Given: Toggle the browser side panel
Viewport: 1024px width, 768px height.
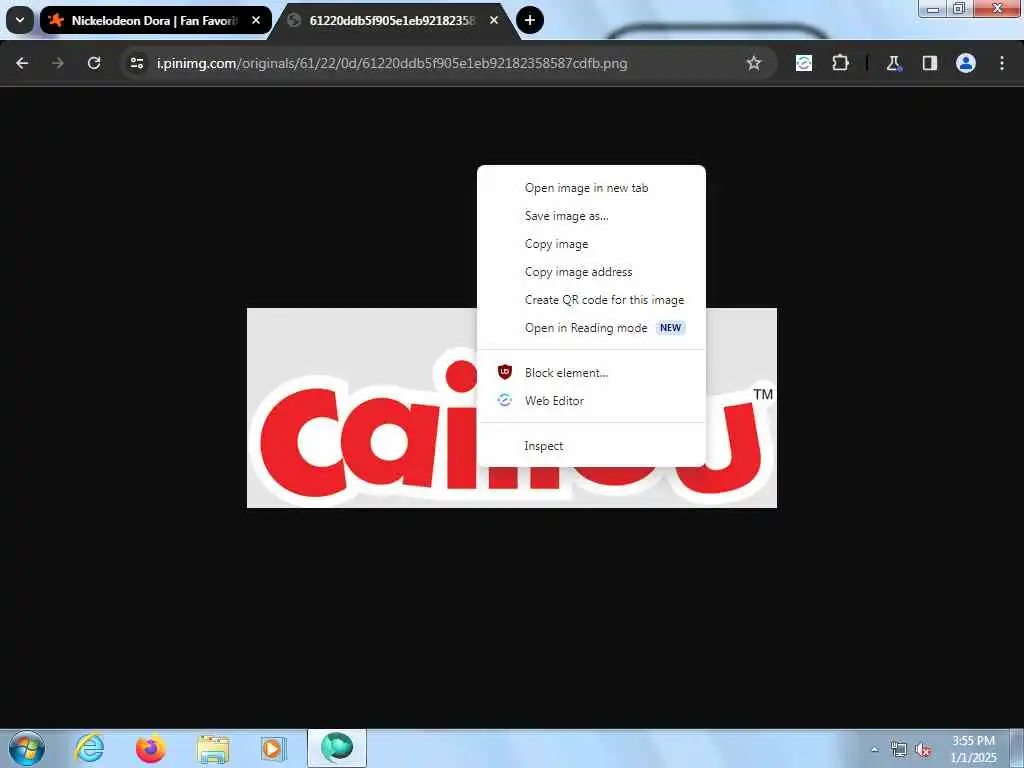Looking at the screenshot, I should tap(929, 63).
